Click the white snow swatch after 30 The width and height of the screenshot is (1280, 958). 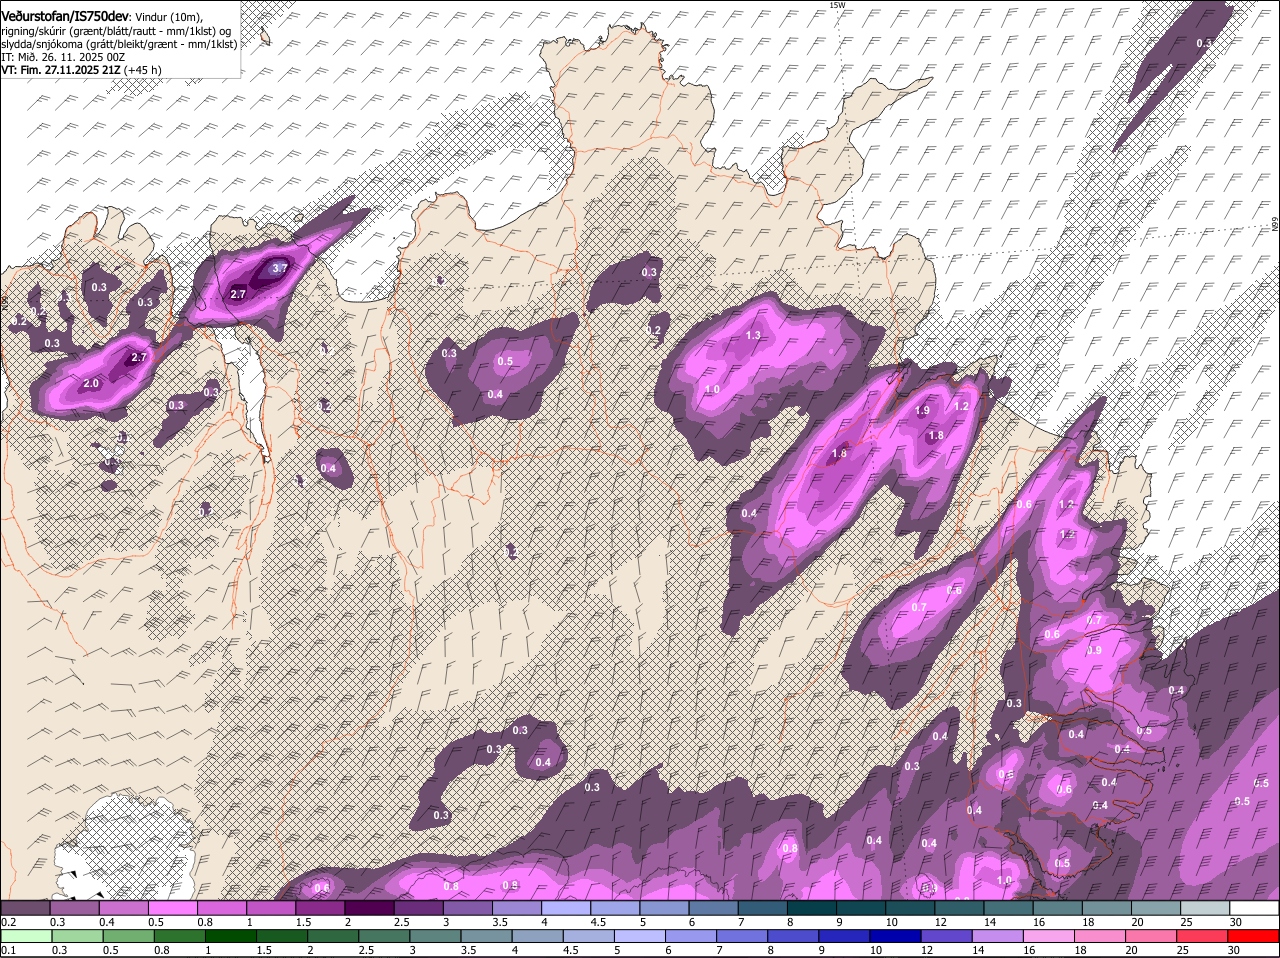click(1255, 907)
